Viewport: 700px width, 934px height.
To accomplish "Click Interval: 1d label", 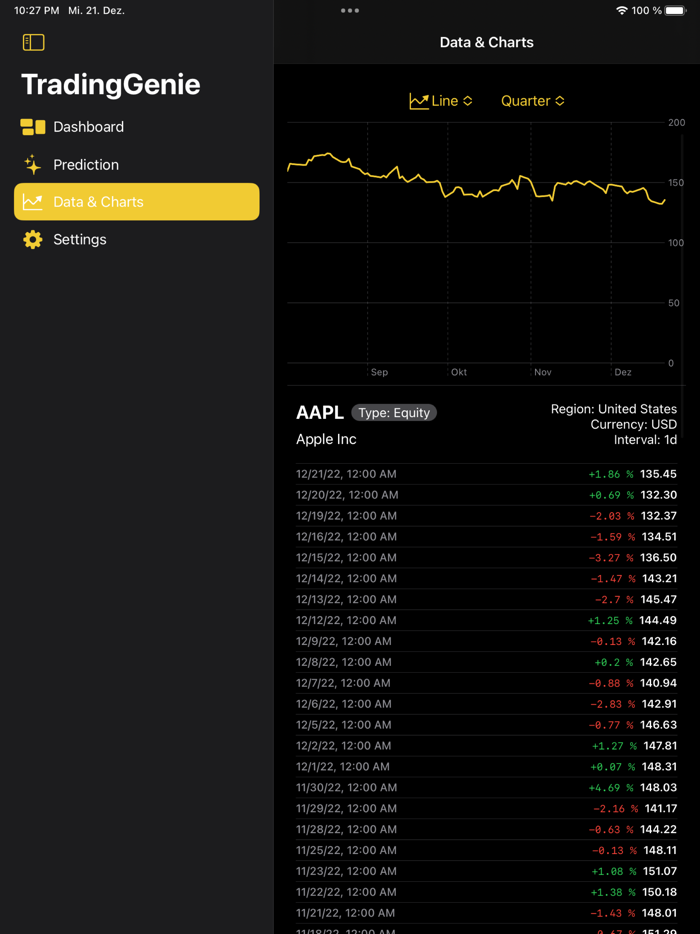I will coord(645,440).
